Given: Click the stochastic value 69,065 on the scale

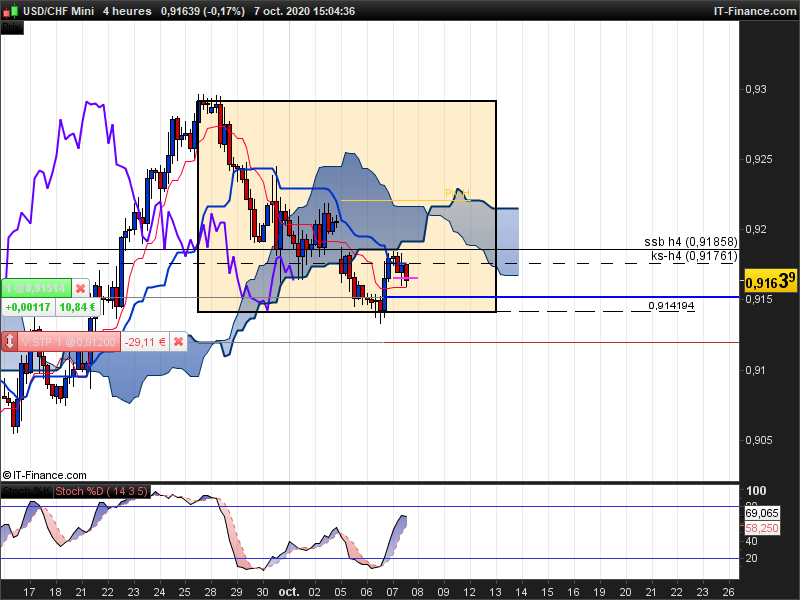Looking at the screenshot, I should point(762,512).
